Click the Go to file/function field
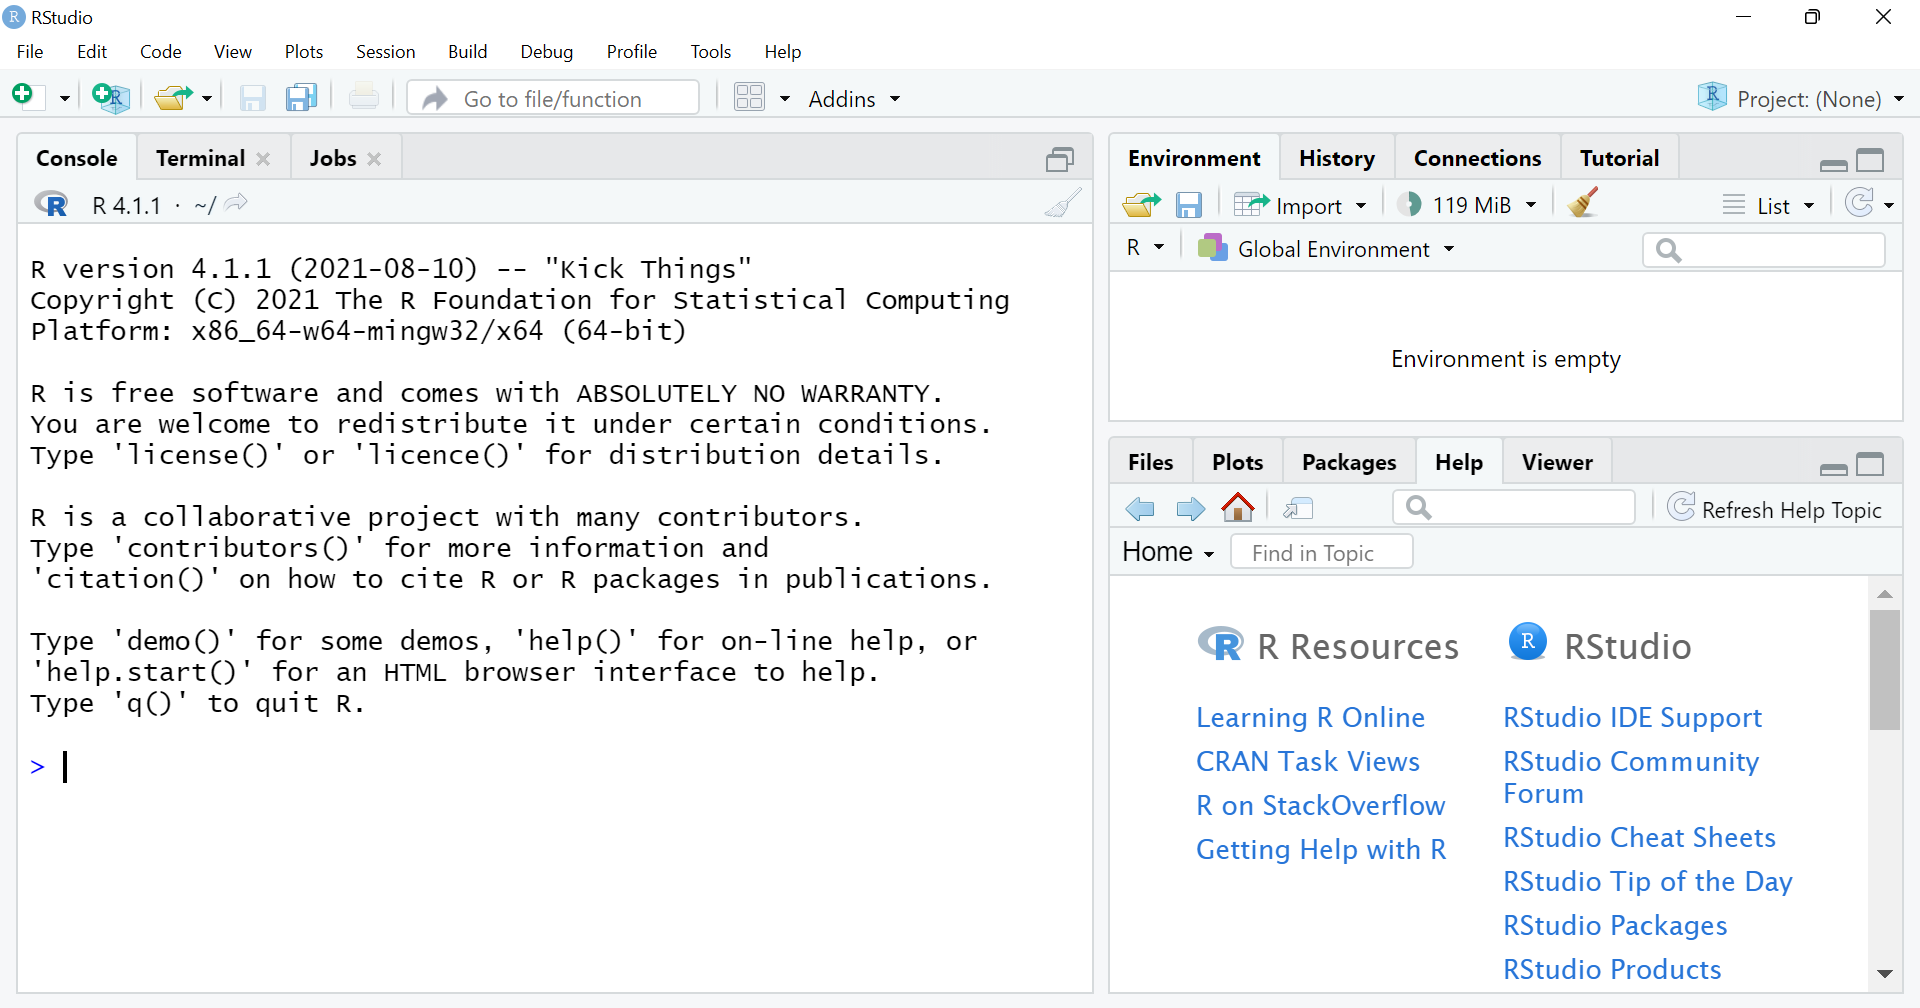Screen dimensions: 1920x1008 (x=553, y=98)
